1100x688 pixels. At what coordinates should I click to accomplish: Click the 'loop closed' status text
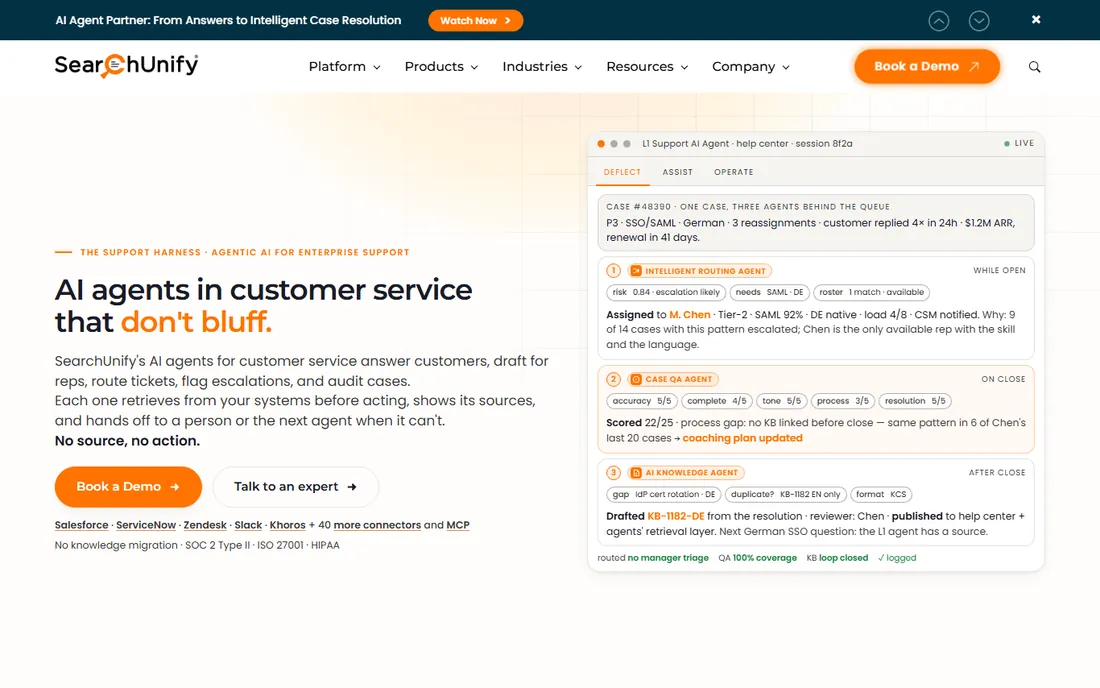pyautogui.click(x=843, y=558)
